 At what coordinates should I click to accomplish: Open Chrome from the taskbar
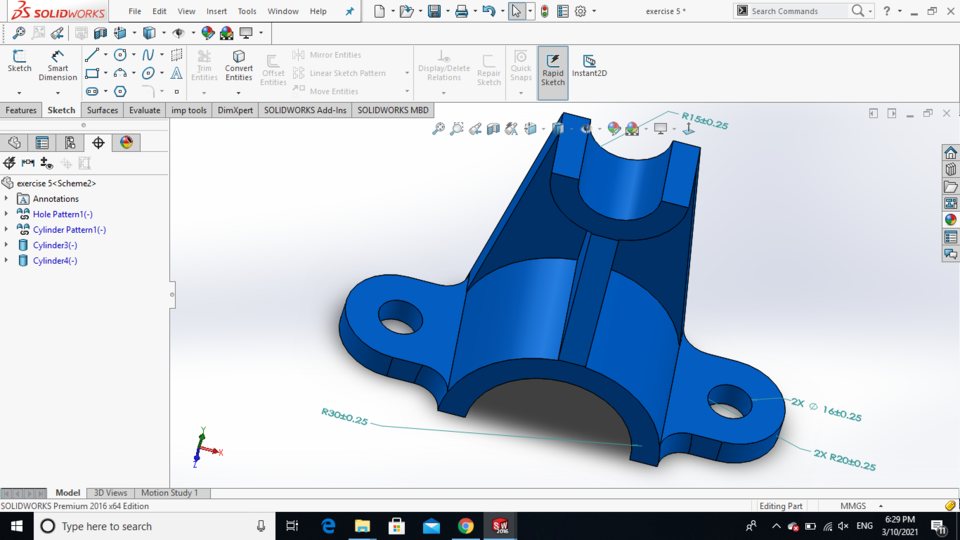(x=465, y=526)
